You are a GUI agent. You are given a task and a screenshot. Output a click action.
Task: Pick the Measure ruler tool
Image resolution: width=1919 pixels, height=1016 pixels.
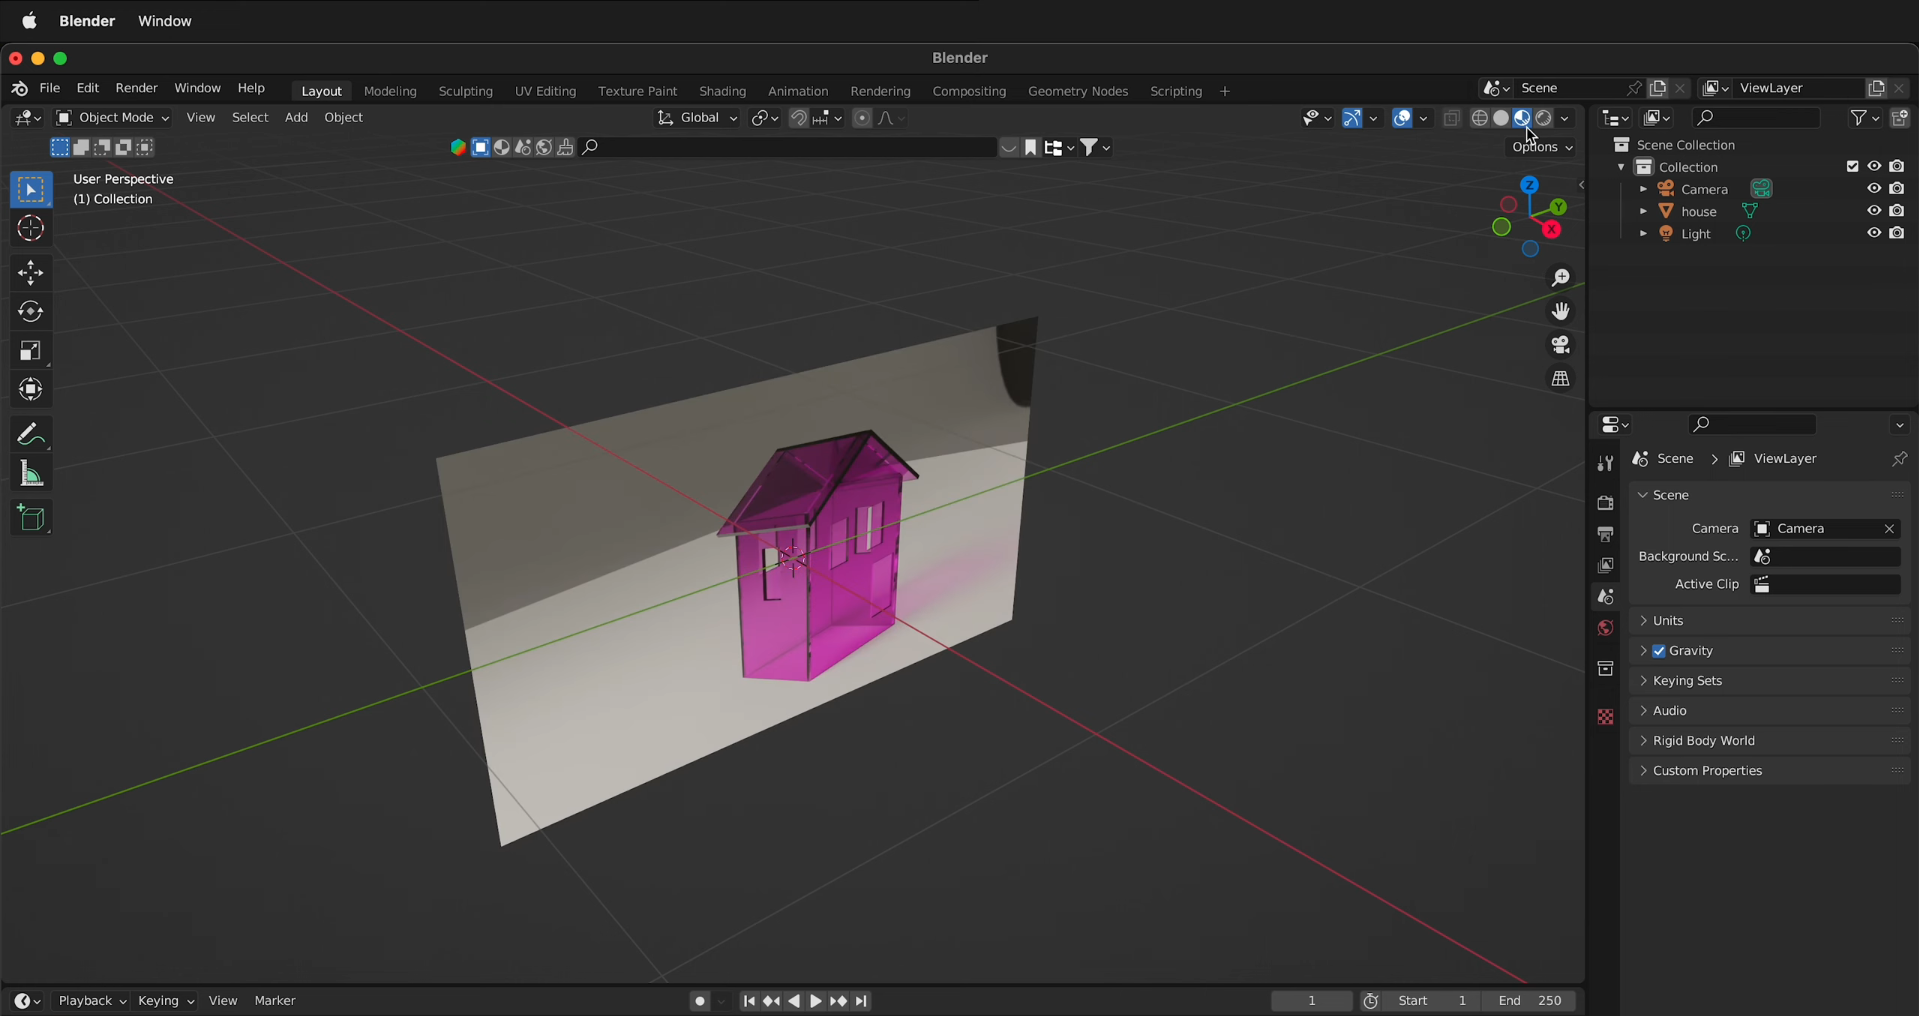(30, 474)
